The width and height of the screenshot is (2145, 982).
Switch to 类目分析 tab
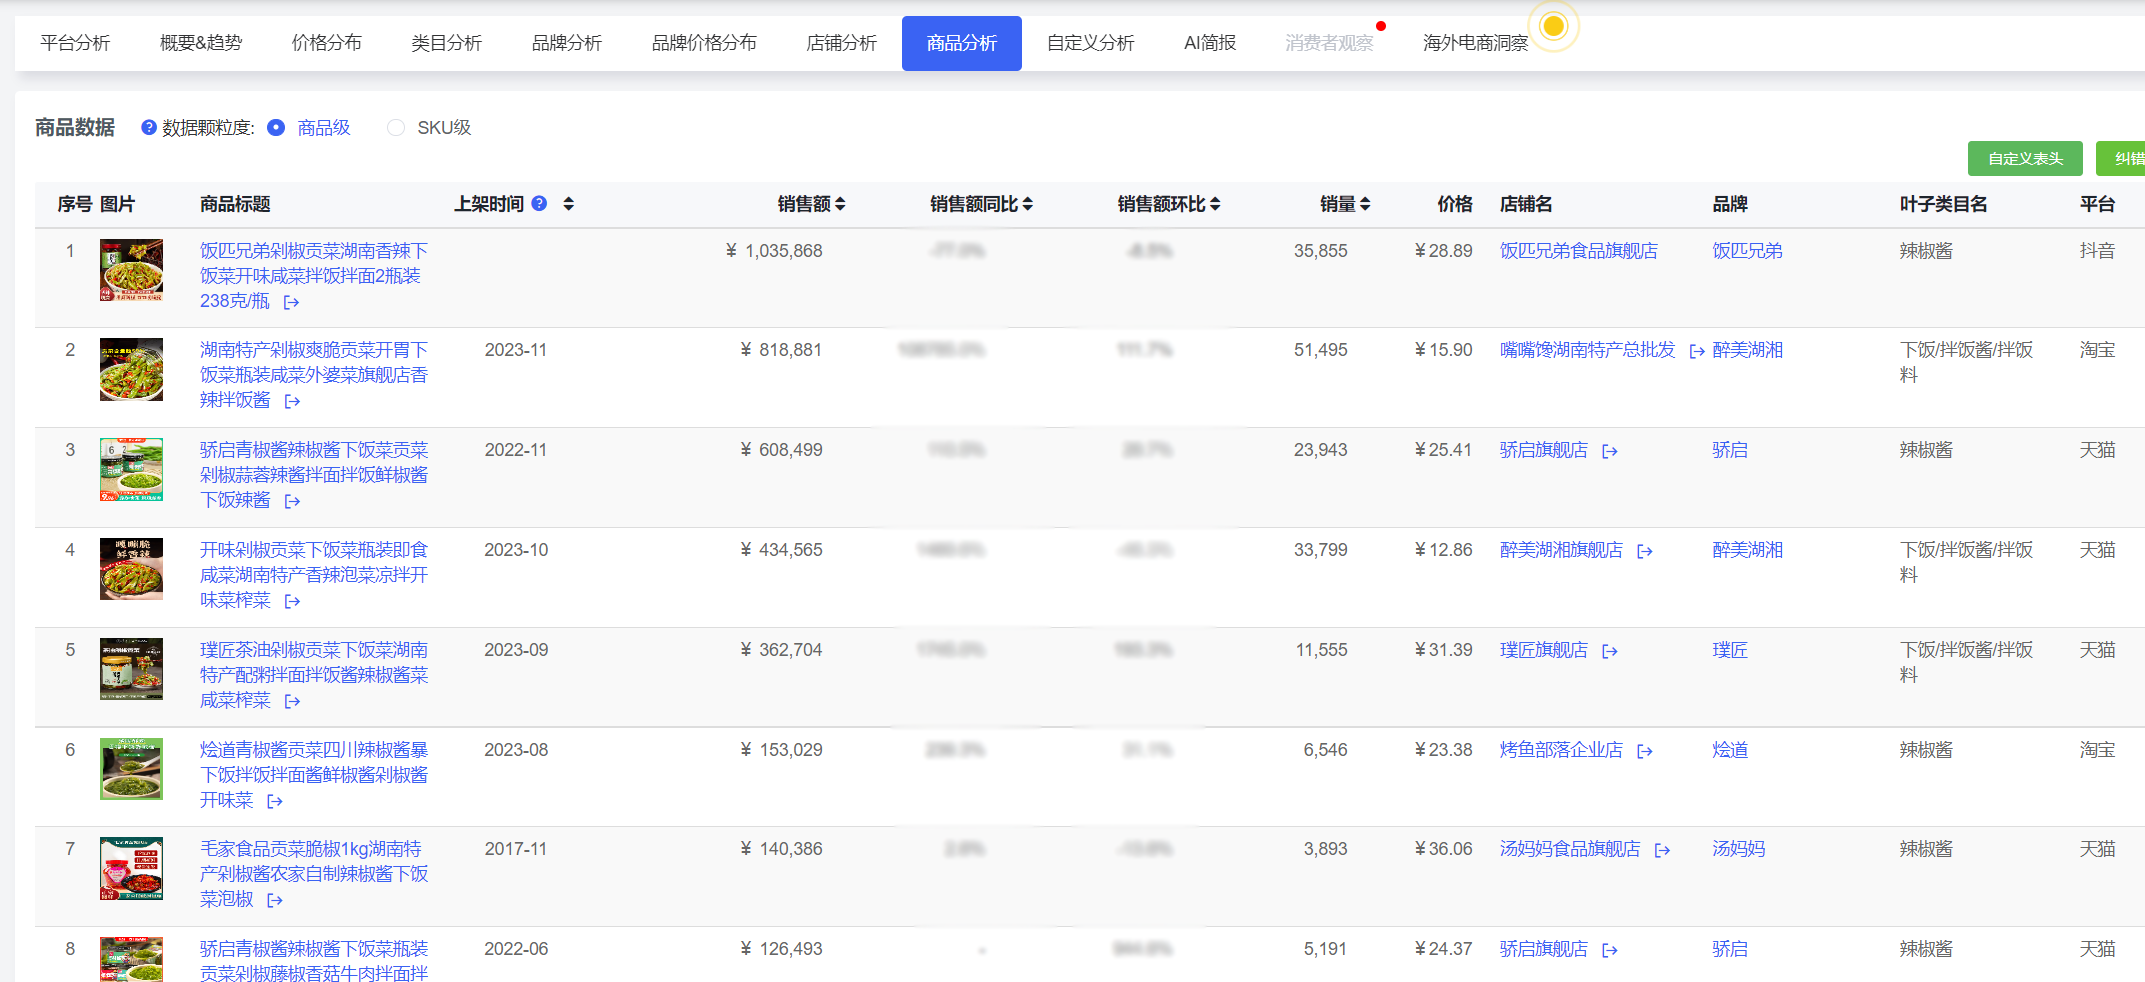[x=447, y=43]
